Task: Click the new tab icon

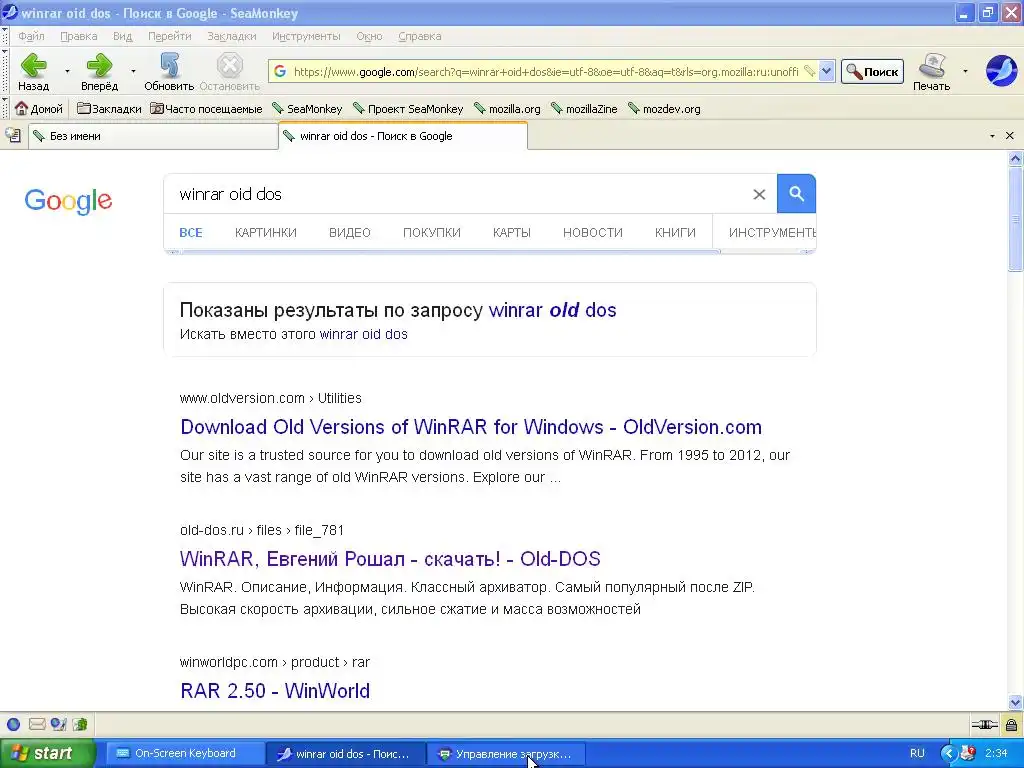Action: coord(13,136)
